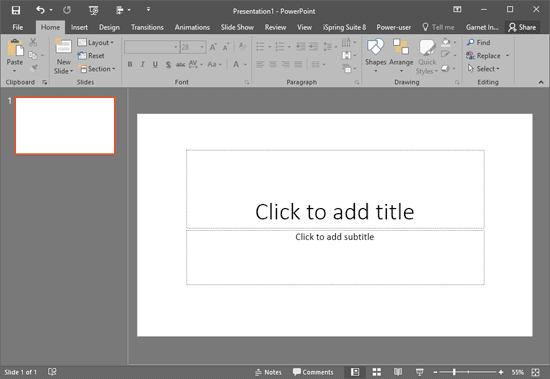
Task: Toggle text shadow S button
Action: tap(168, 64)
